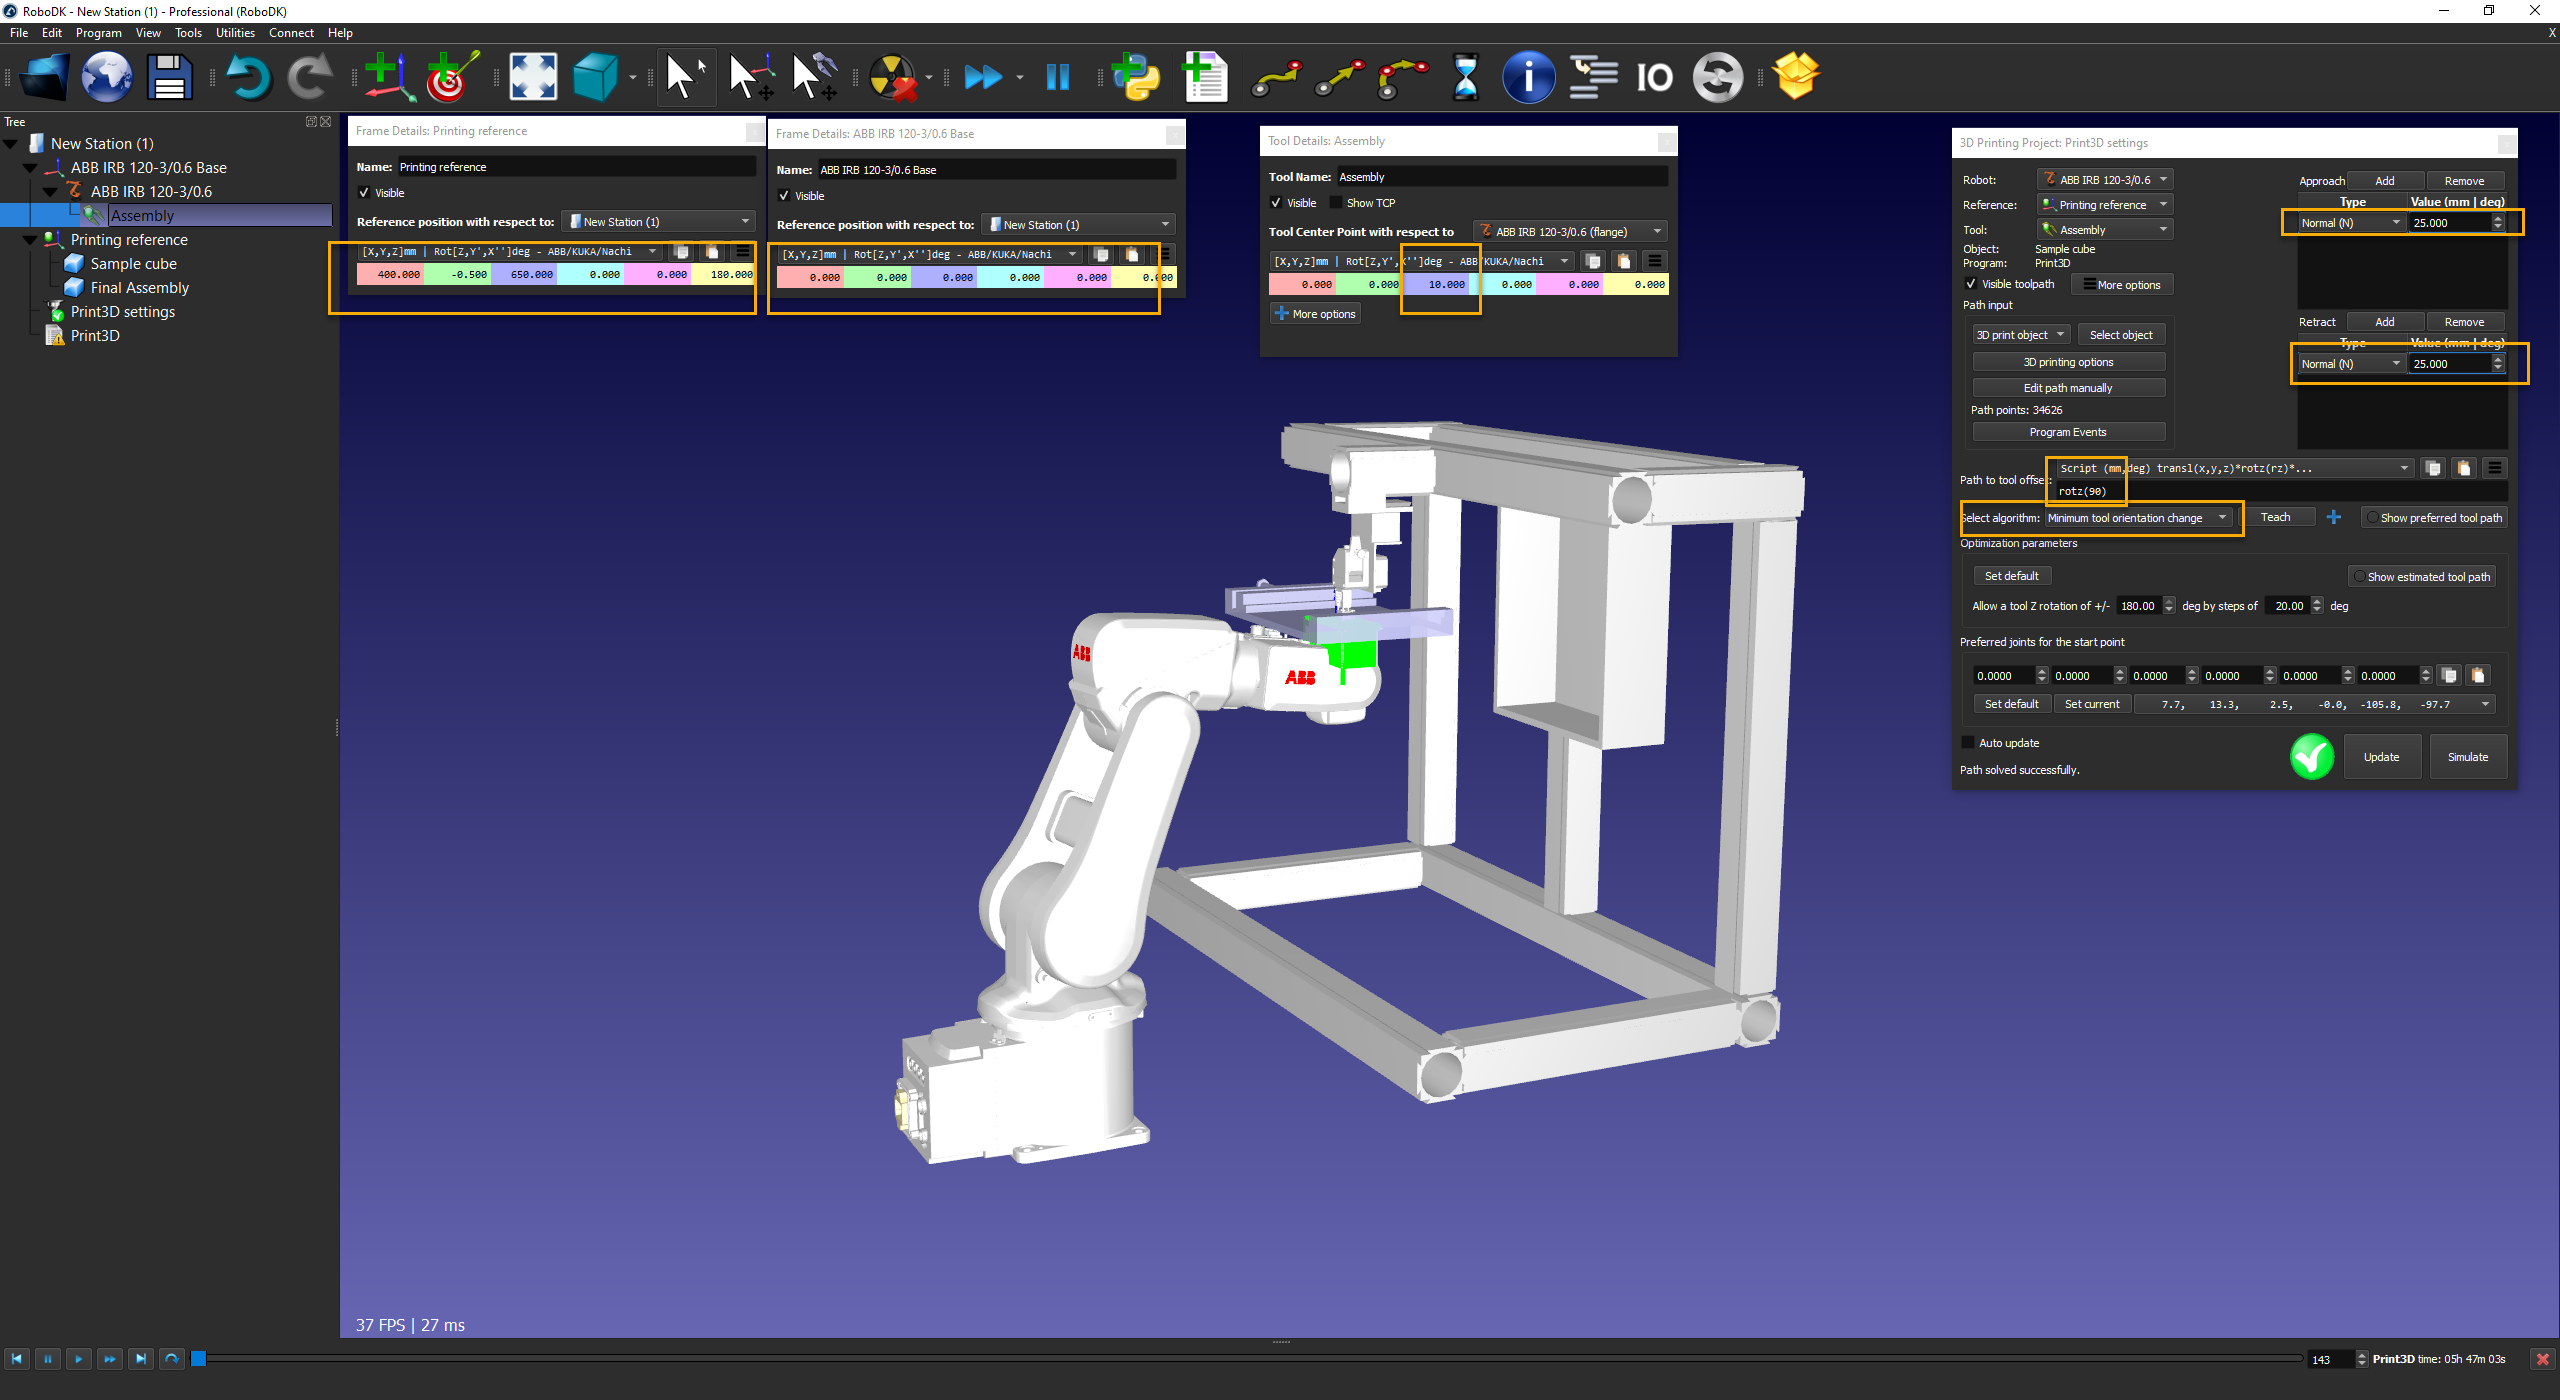
Task: Add joint move instruction
Action: pos(1276,77)
